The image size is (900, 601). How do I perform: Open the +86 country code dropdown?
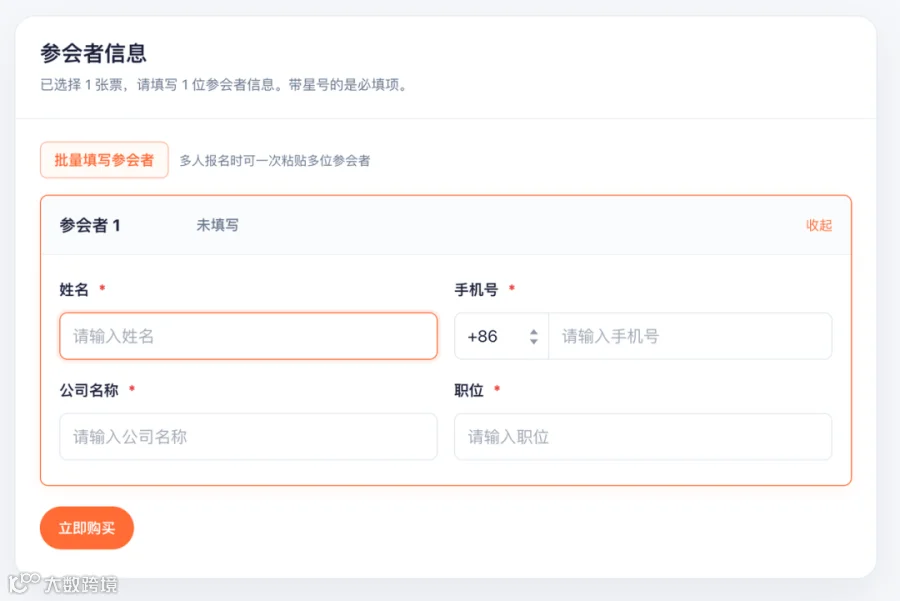click(502, 336)
